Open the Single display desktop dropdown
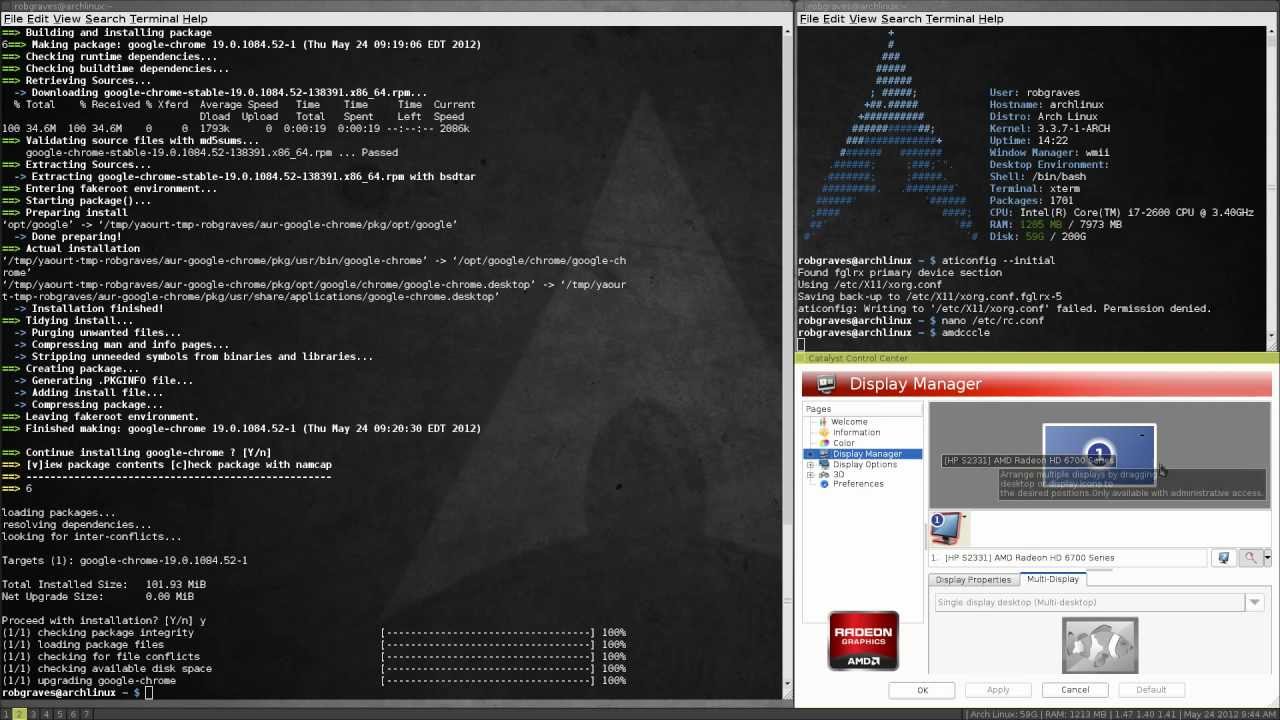This screenshot has width=1280, height=720. click(1254, 602)
